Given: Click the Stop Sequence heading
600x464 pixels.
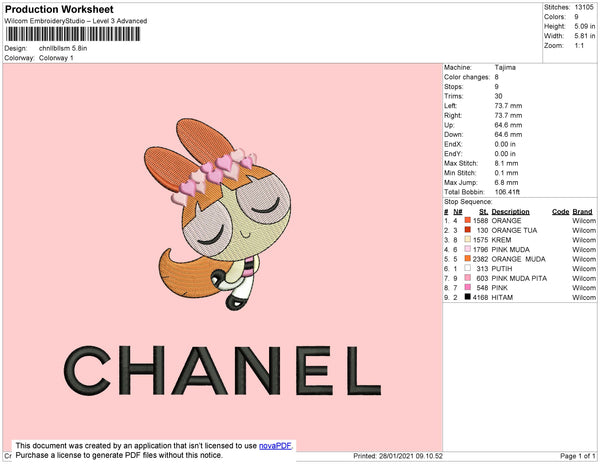Looking at the screenshot, I should [x=468, y=202].
